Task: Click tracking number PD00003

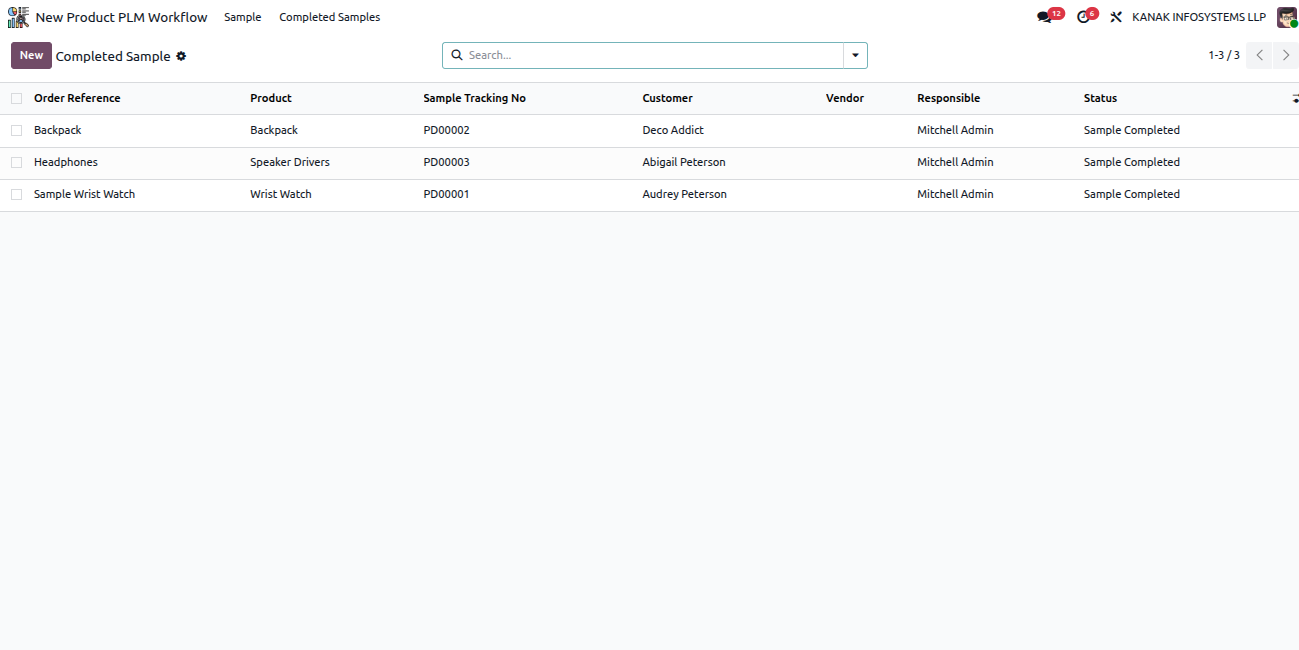Action: click(x=447, y=162)
